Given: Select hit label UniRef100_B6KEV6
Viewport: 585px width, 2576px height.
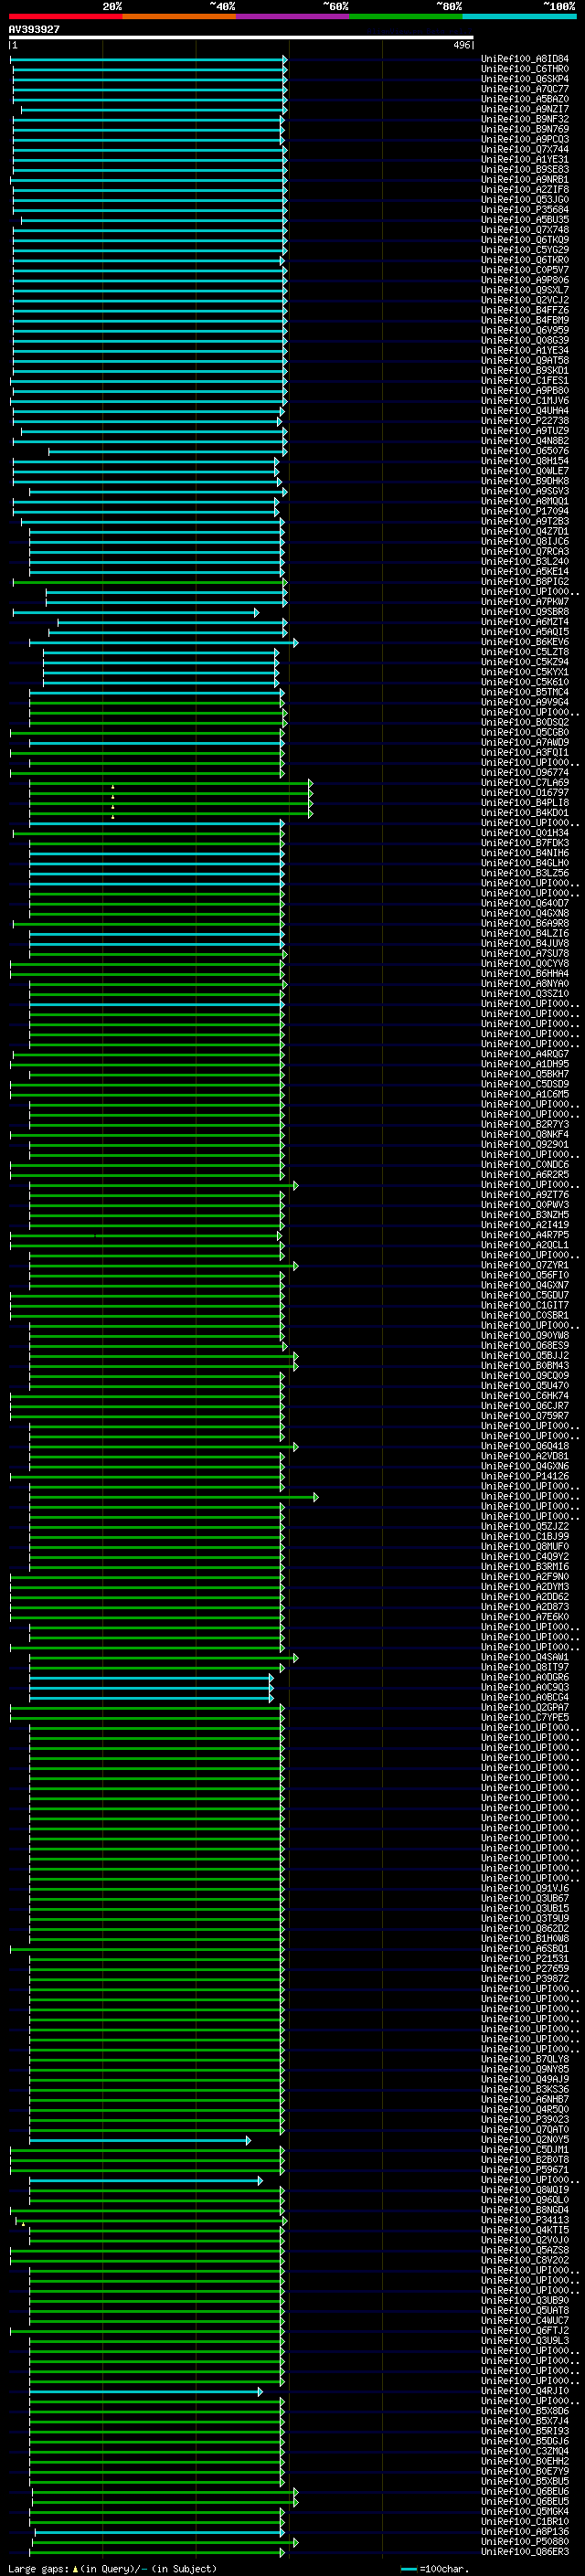Looking at the screenshot, I should point(525,642).
